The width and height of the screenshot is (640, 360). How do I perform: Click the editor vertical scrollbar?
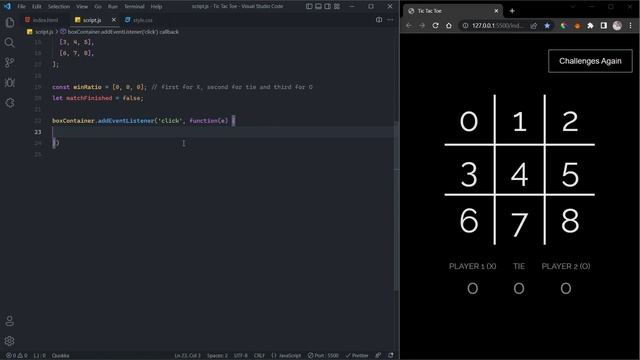coord(396,206)
